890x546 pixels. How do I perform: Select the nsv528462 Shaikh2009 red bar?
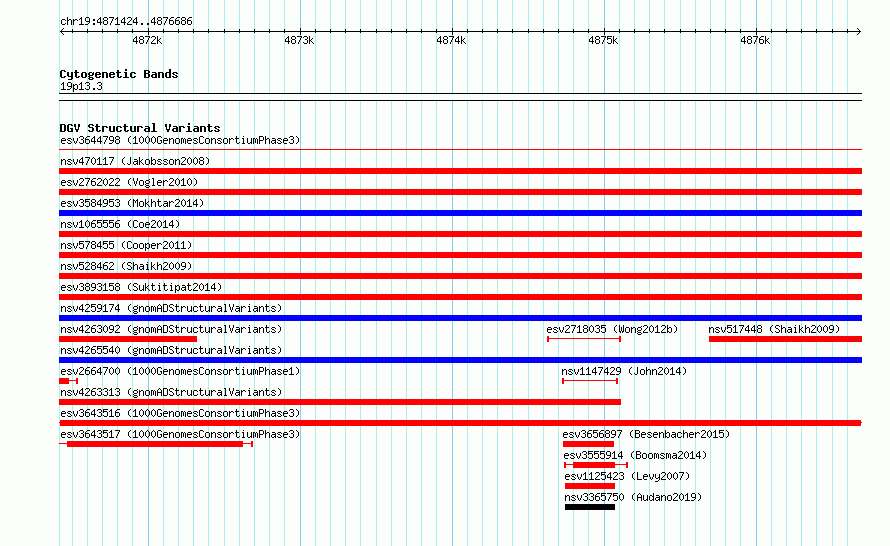point(460,276)
